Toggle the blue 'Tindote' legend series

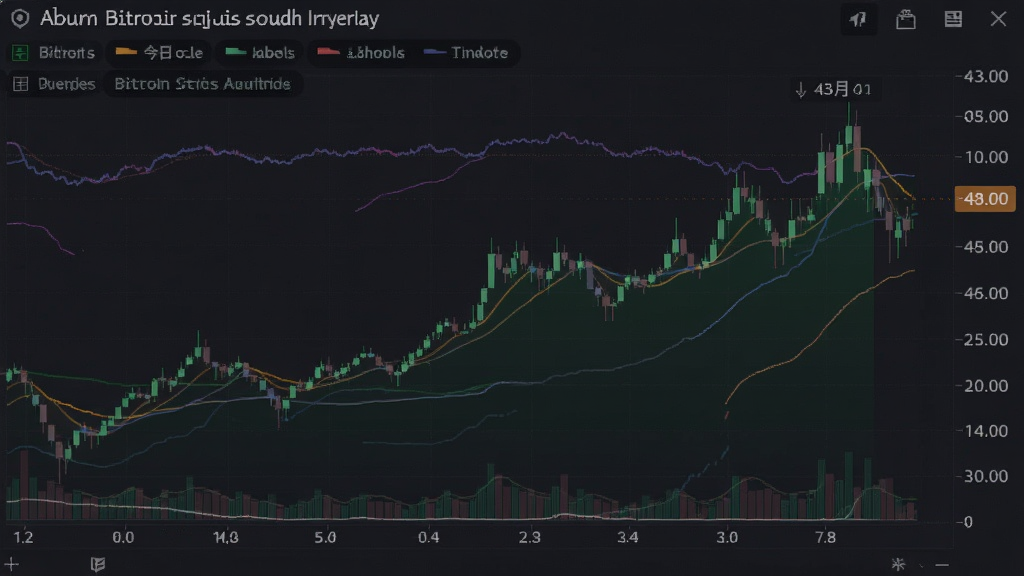(466, 53)
